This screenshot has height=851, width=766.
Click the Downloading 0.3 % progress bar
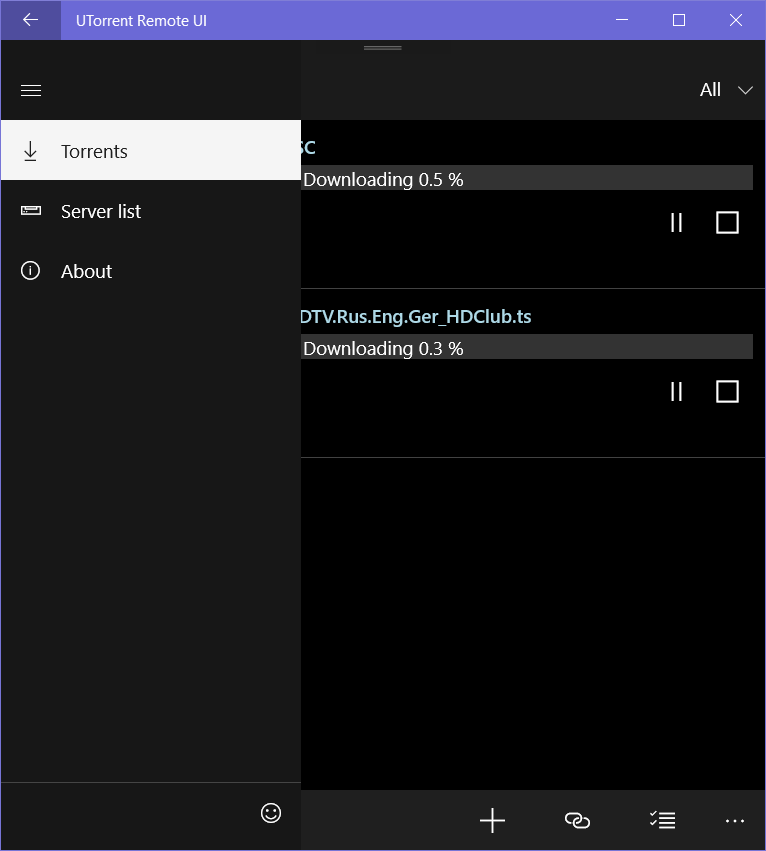[x=527, y=348]
